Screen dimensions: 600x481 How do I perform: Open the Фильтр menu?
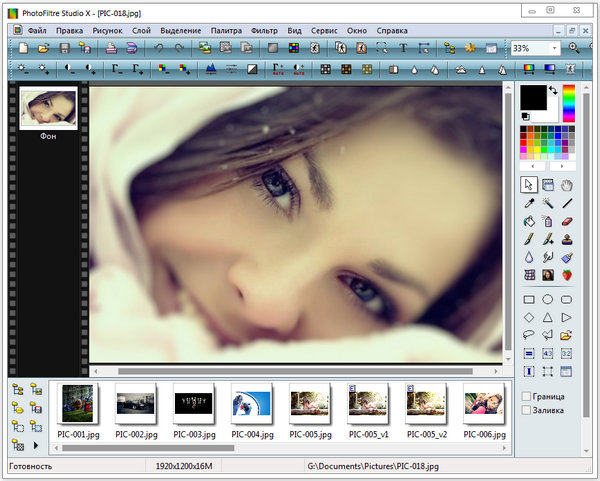(x=264, y=31)
